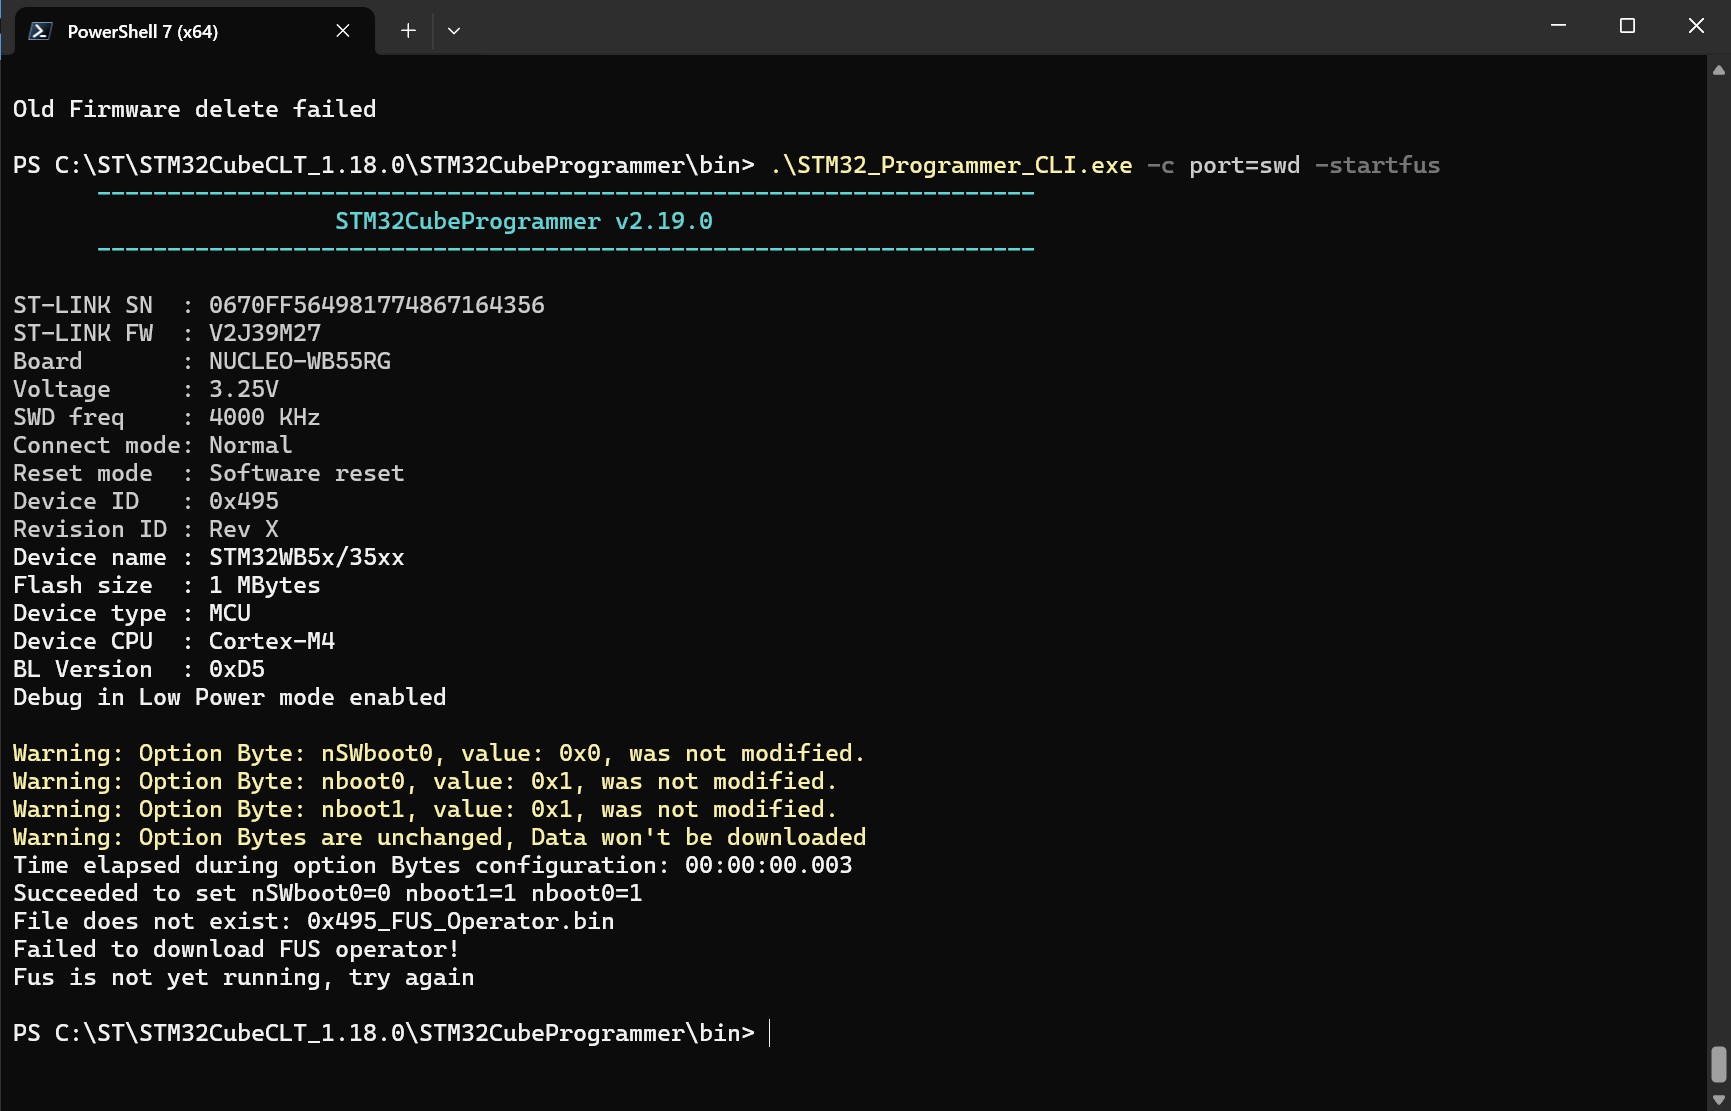Maximize the terminal window
The height and width of the screenshot is (1111, 1731).
[x=1627, y=26]
